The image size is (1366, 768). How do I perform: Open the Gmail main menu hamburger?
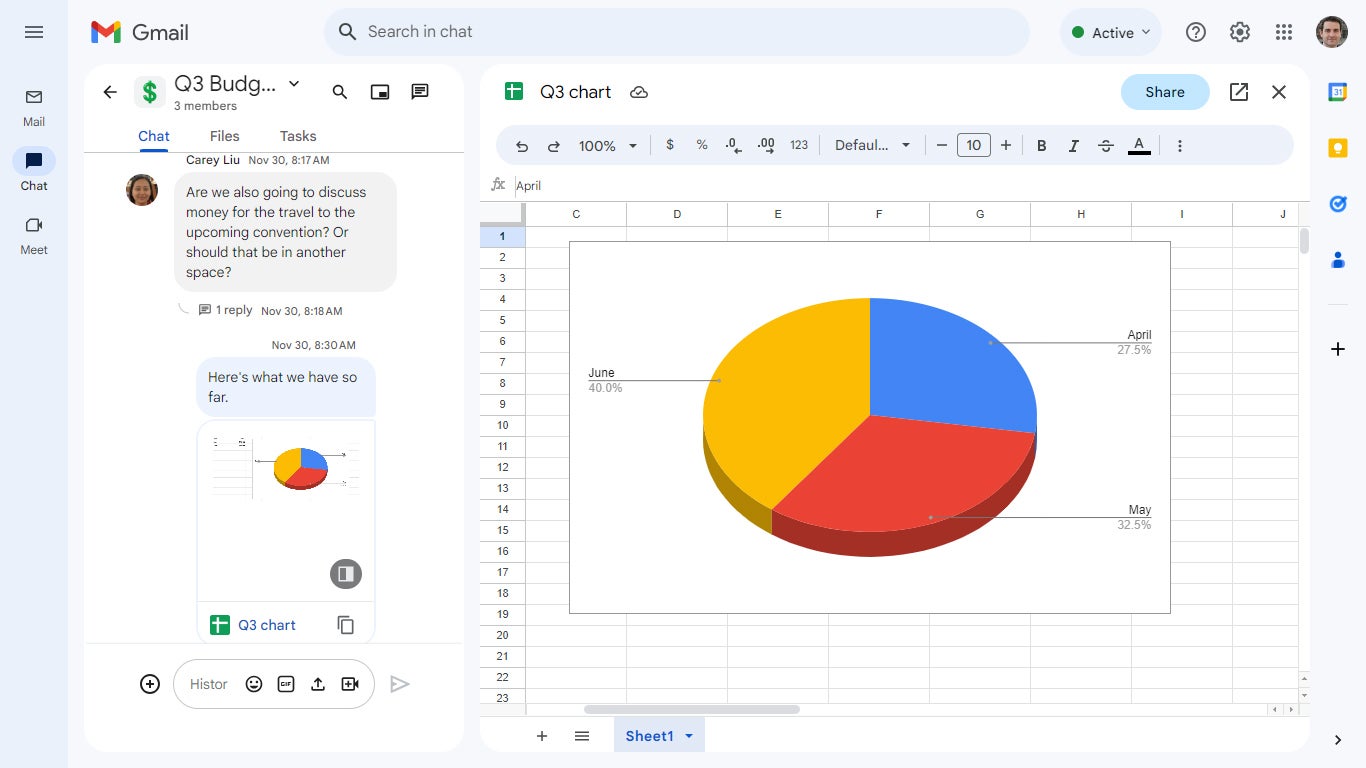[34, 32]
